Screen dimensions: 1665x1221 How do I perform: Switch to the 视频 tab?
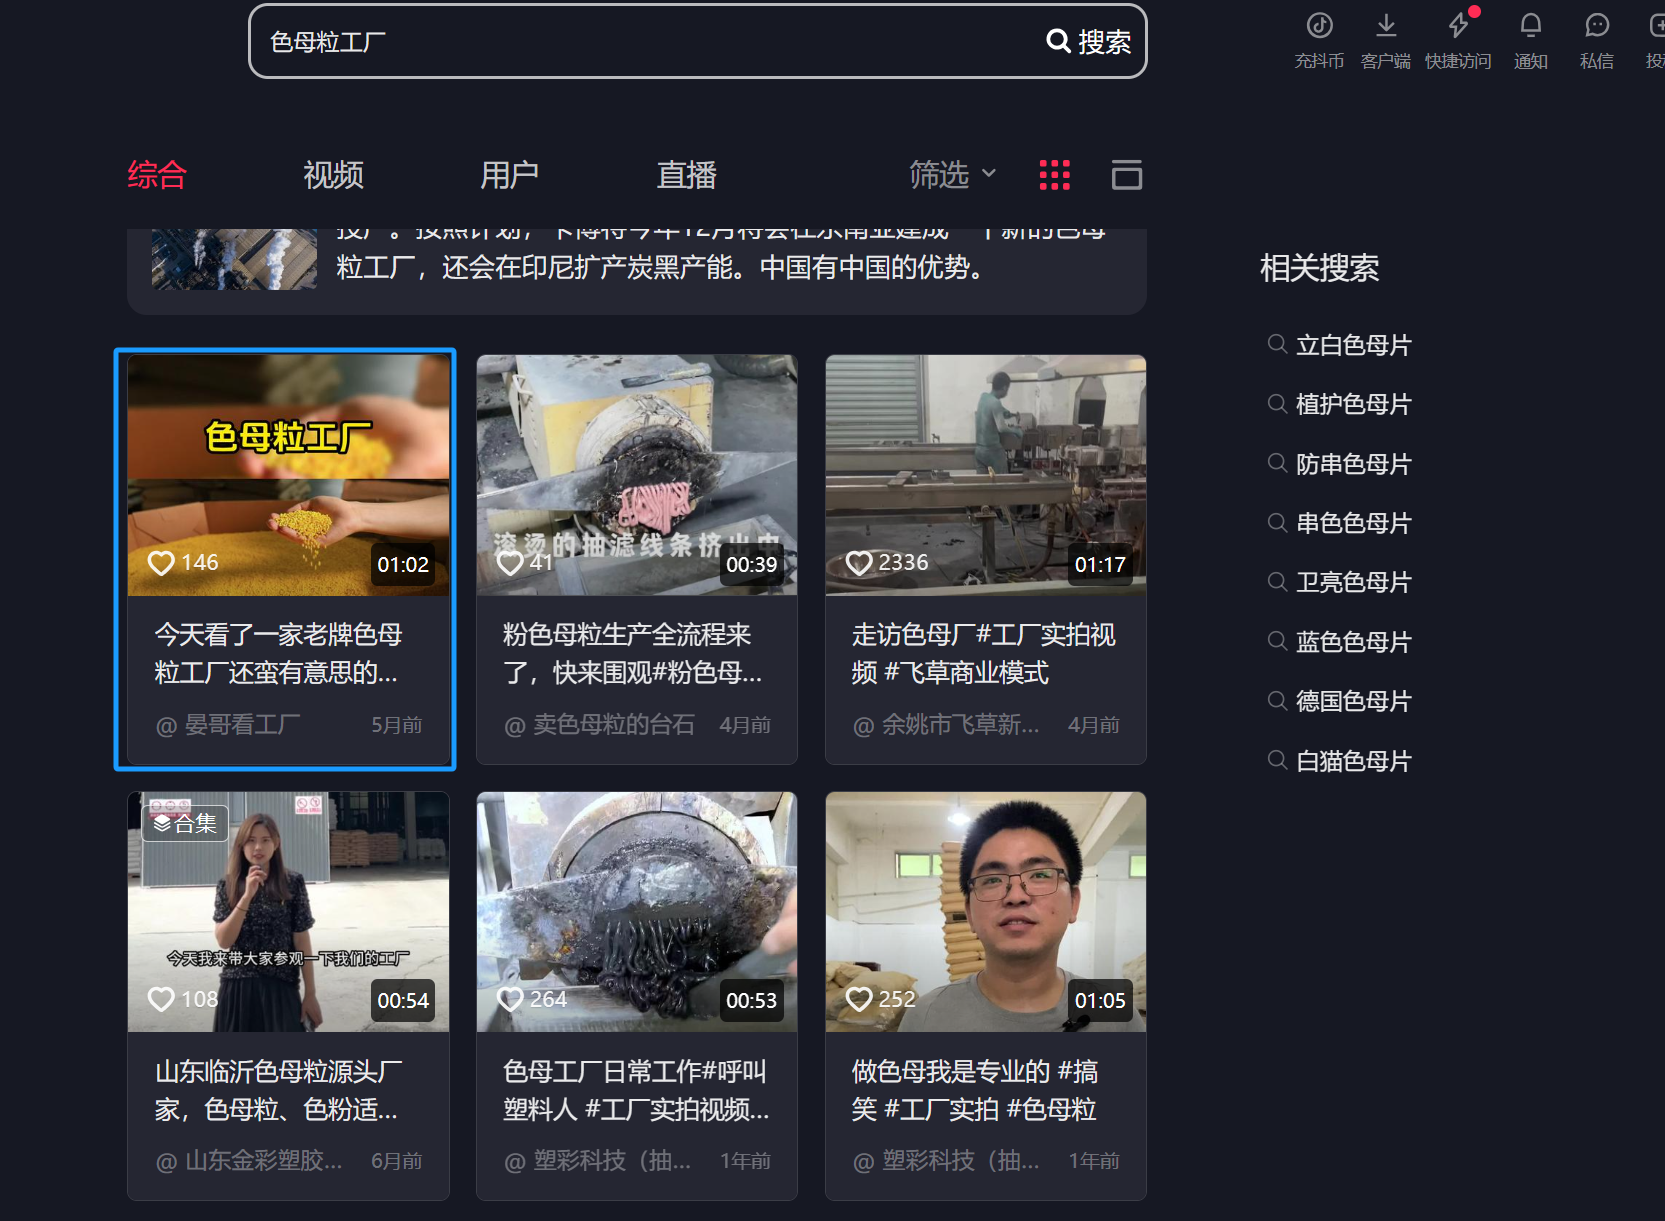(x=333, y=175)
